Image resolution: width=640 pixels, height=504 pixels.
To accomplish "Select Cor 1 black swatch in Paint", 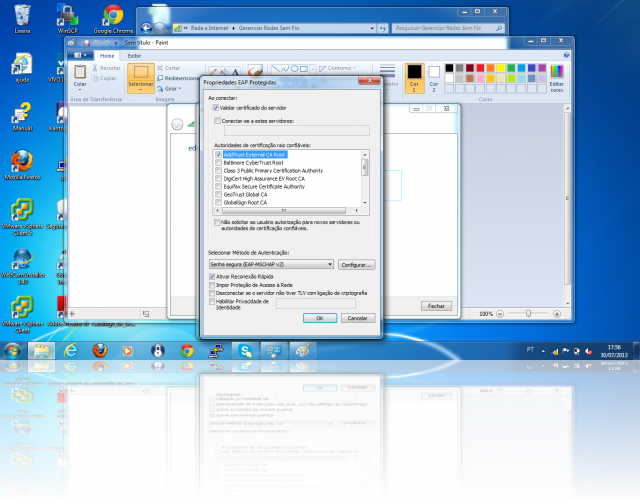I will pyautogui.click(x=414, y=78).
